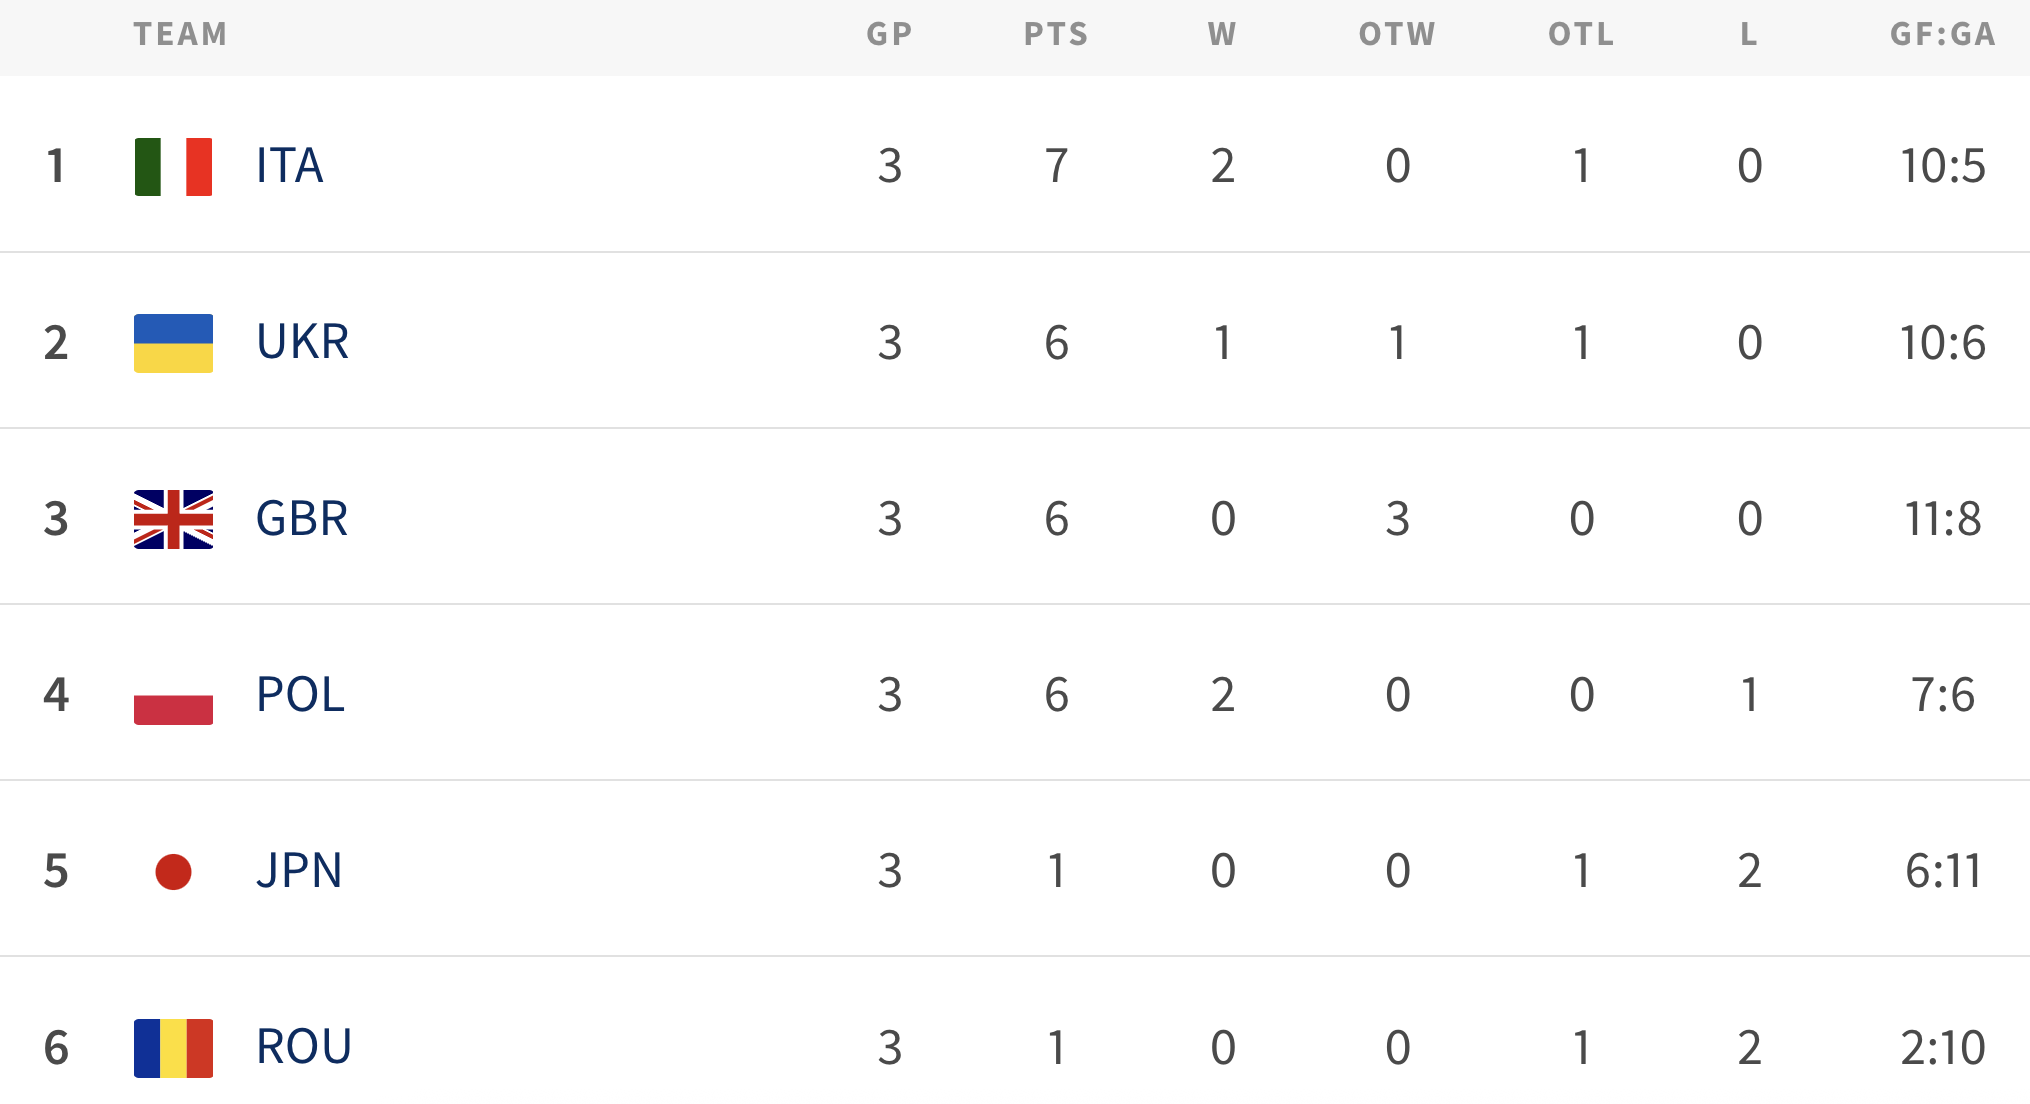Click the Romania flag icon
2030x1104 pixels.
(173, 1047)
